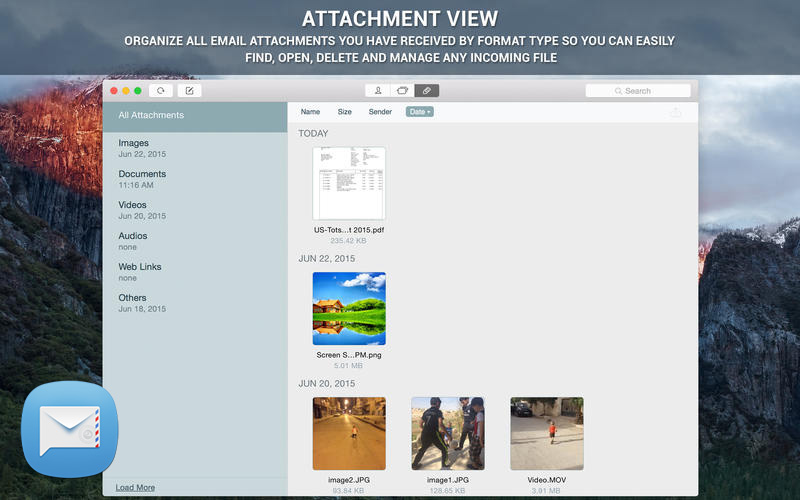Open the Images category
Screen dimensions: 800x500
(x=195, y=148)
